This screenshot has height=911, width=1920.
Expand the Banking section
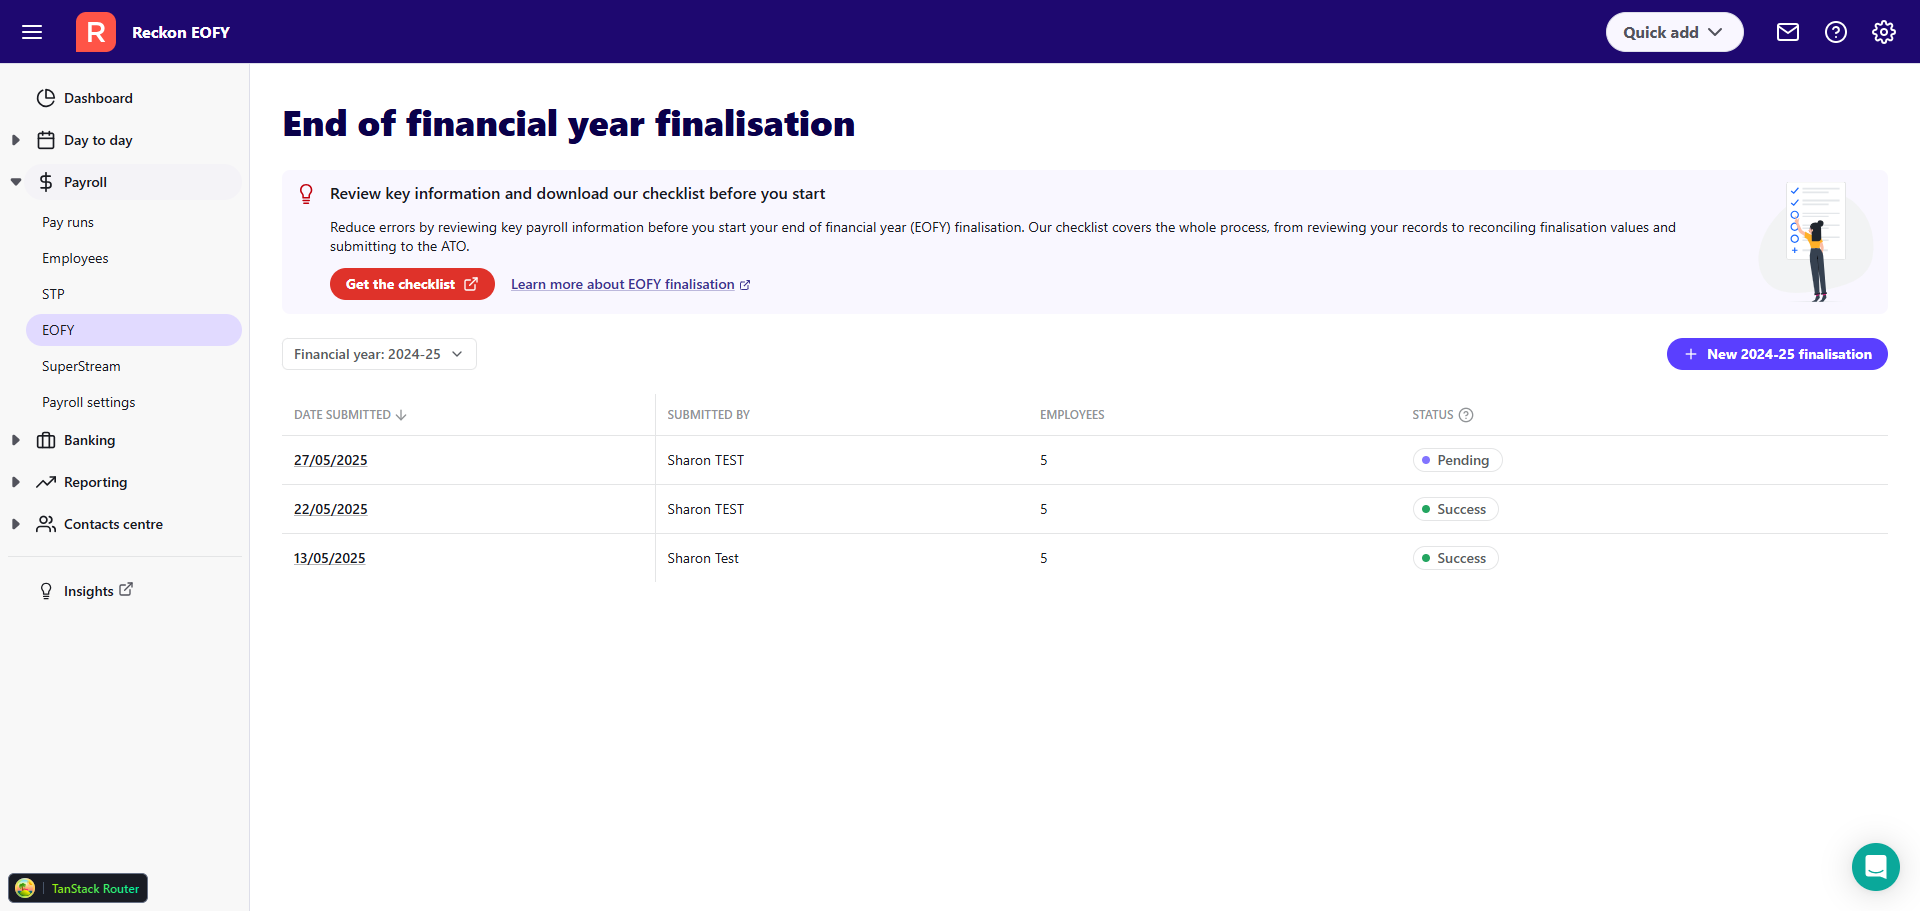click(x=16, y=440)
